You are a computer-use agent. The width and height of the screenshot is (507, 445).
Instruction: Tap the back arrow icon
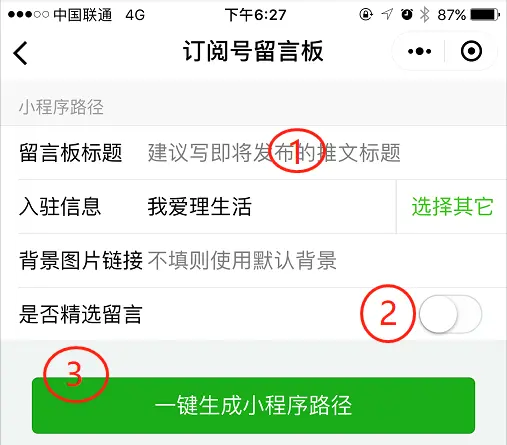tap(20, 53)
